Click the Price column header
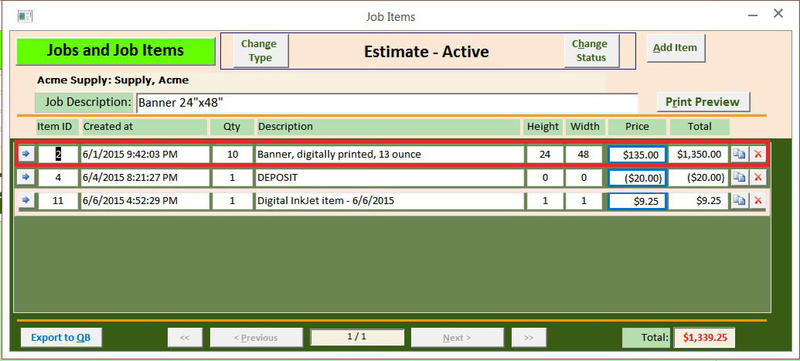This screenshot has width=800, height=361. pos(637,126)
